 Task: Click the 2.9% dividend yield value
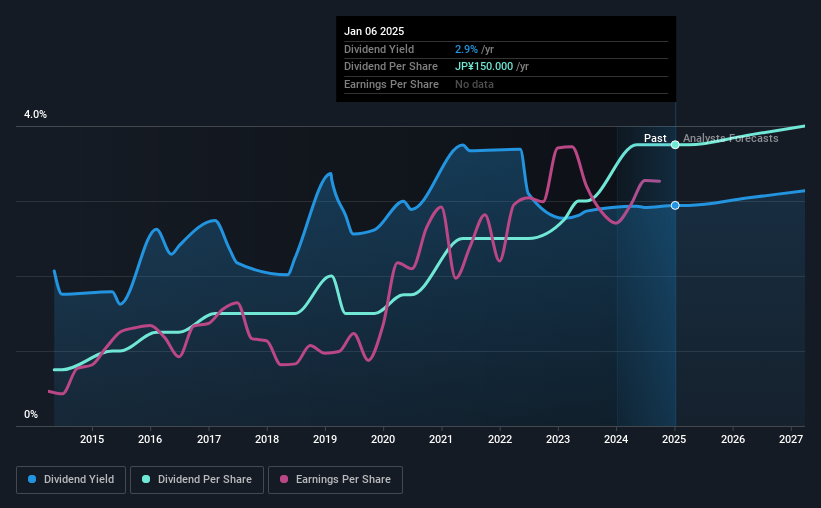tap(466, 49)
